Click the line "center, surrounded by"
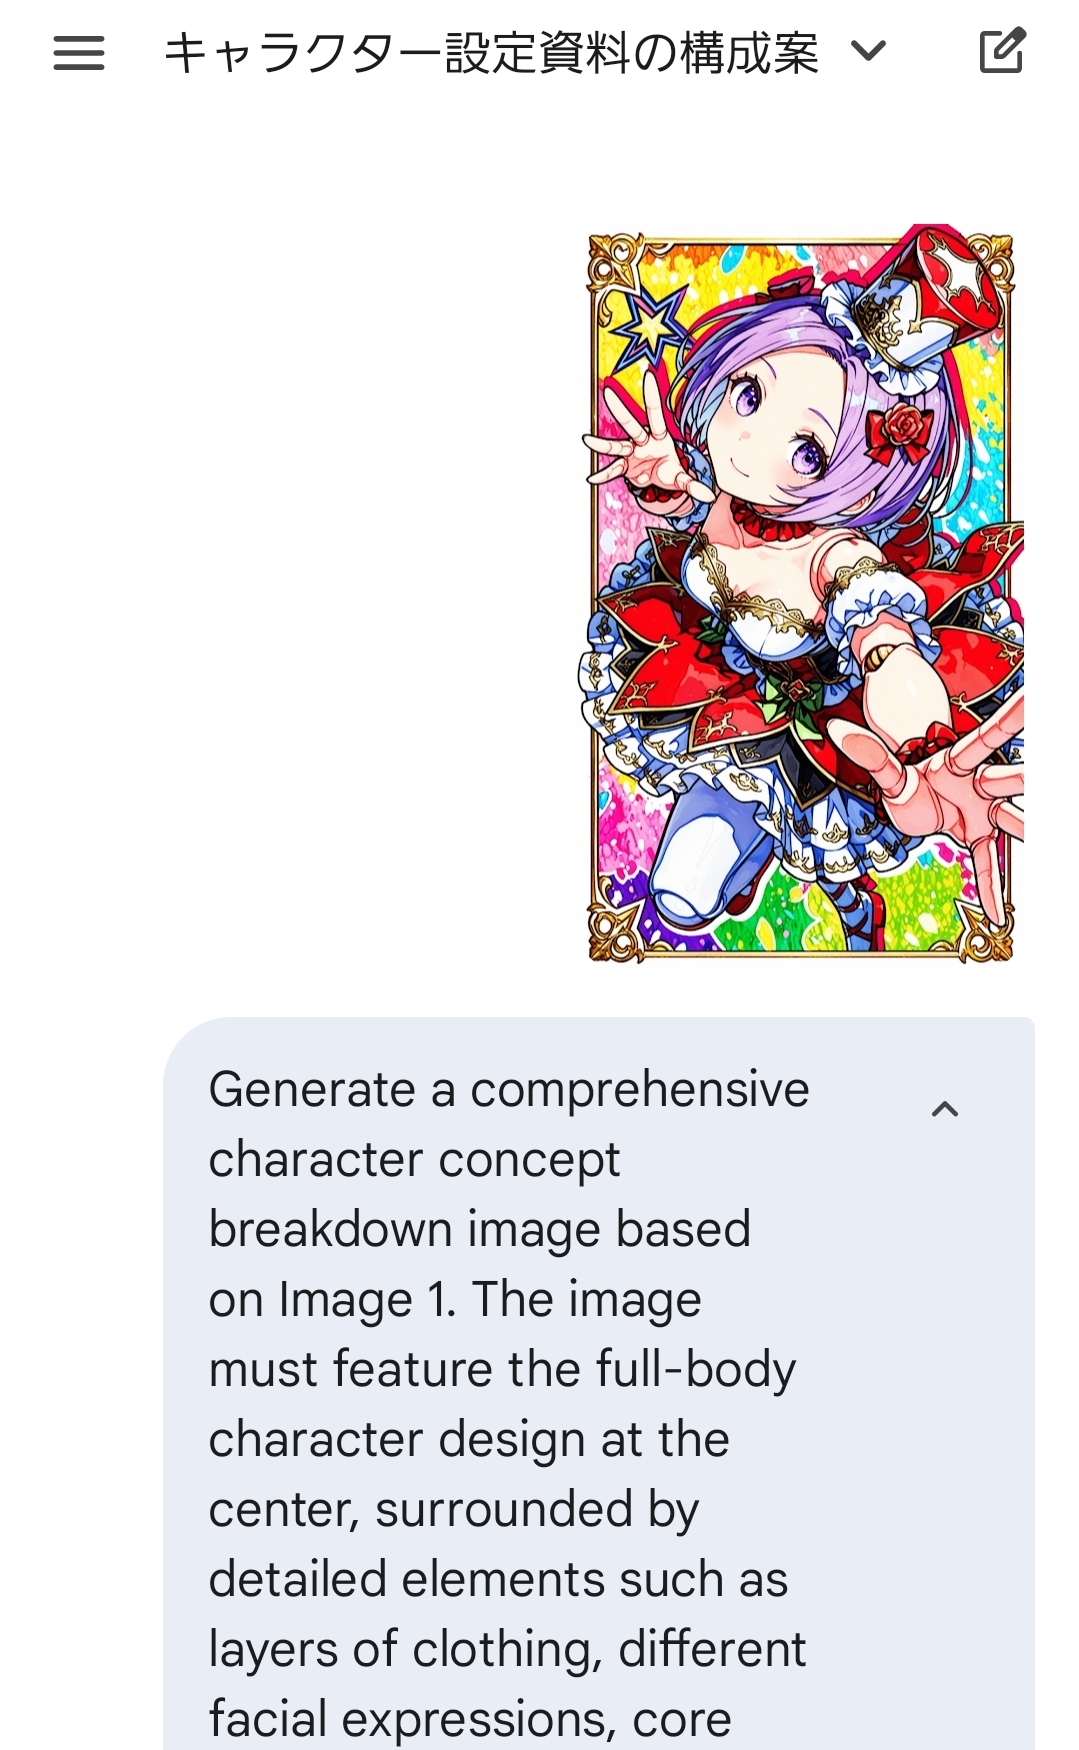Viewport: 1079px width, 1750px height. click(x=453, y=1510)
